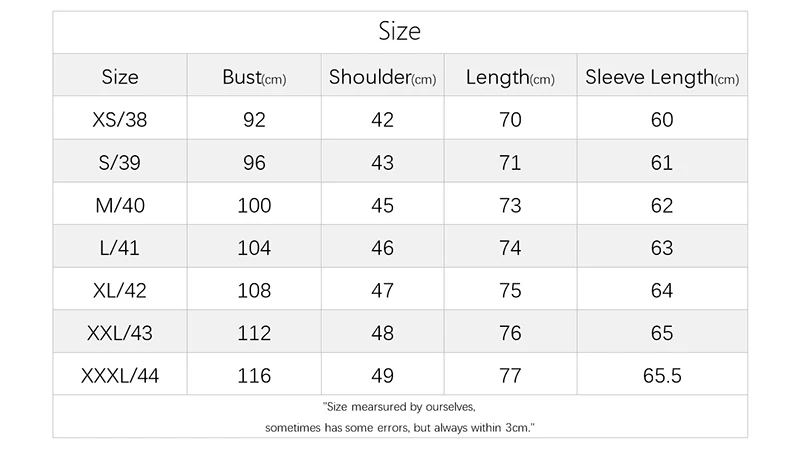Click the XXL/43 size cell
Image resolution: width=800 pixels, height=470 pixels.
click(120, 333)
